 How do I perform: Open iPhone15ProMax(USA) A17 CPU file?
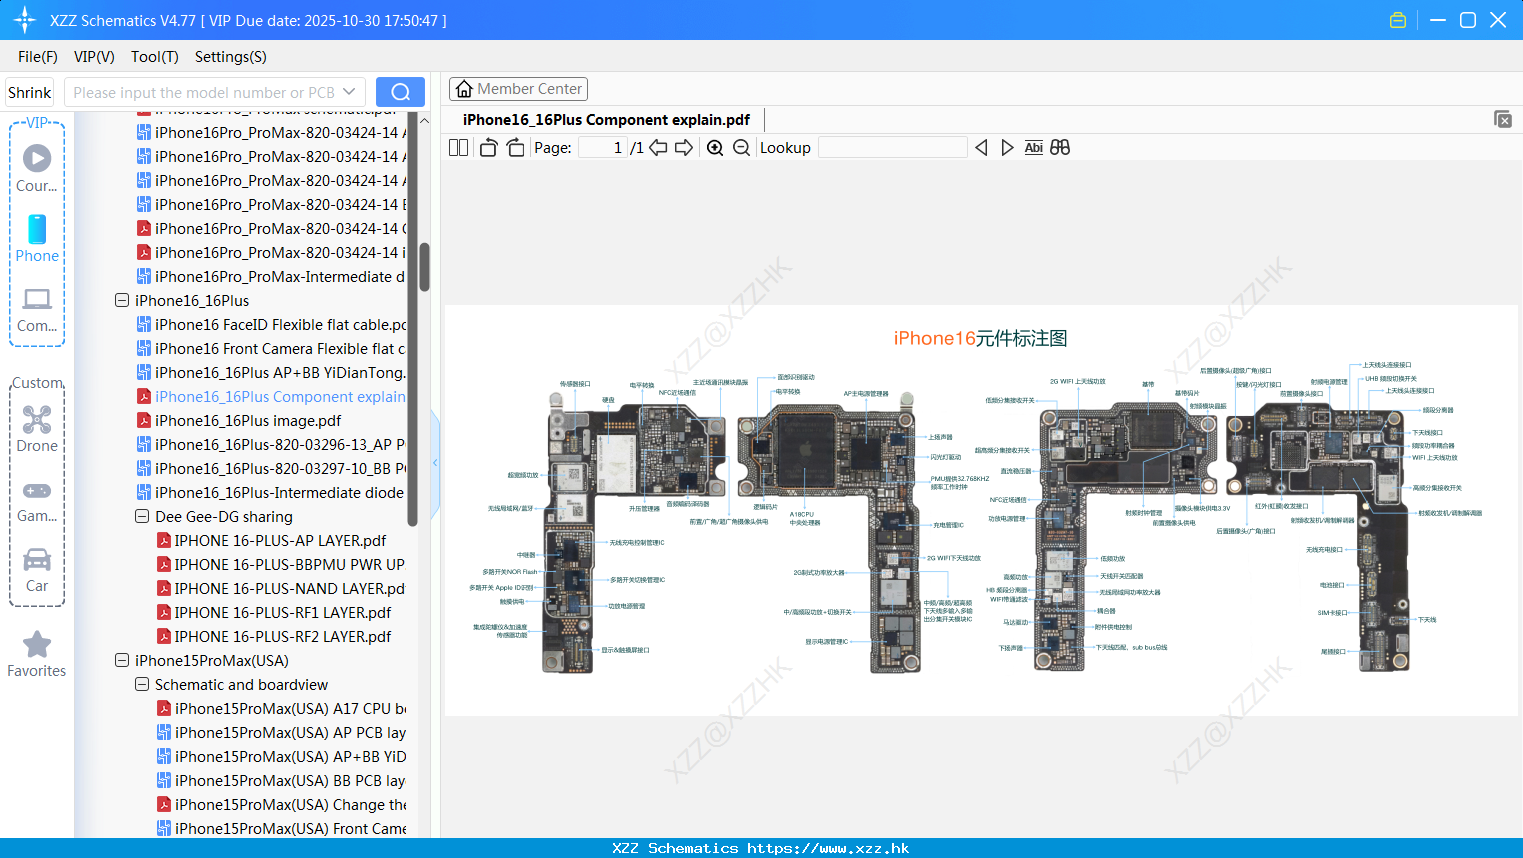coord(281,708)
